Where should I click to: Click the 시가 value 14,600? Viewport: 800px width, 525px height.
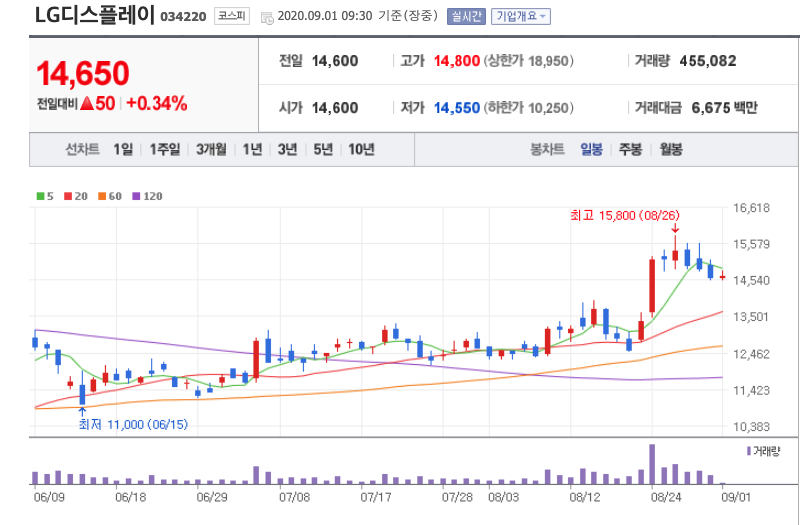[335, 108]
